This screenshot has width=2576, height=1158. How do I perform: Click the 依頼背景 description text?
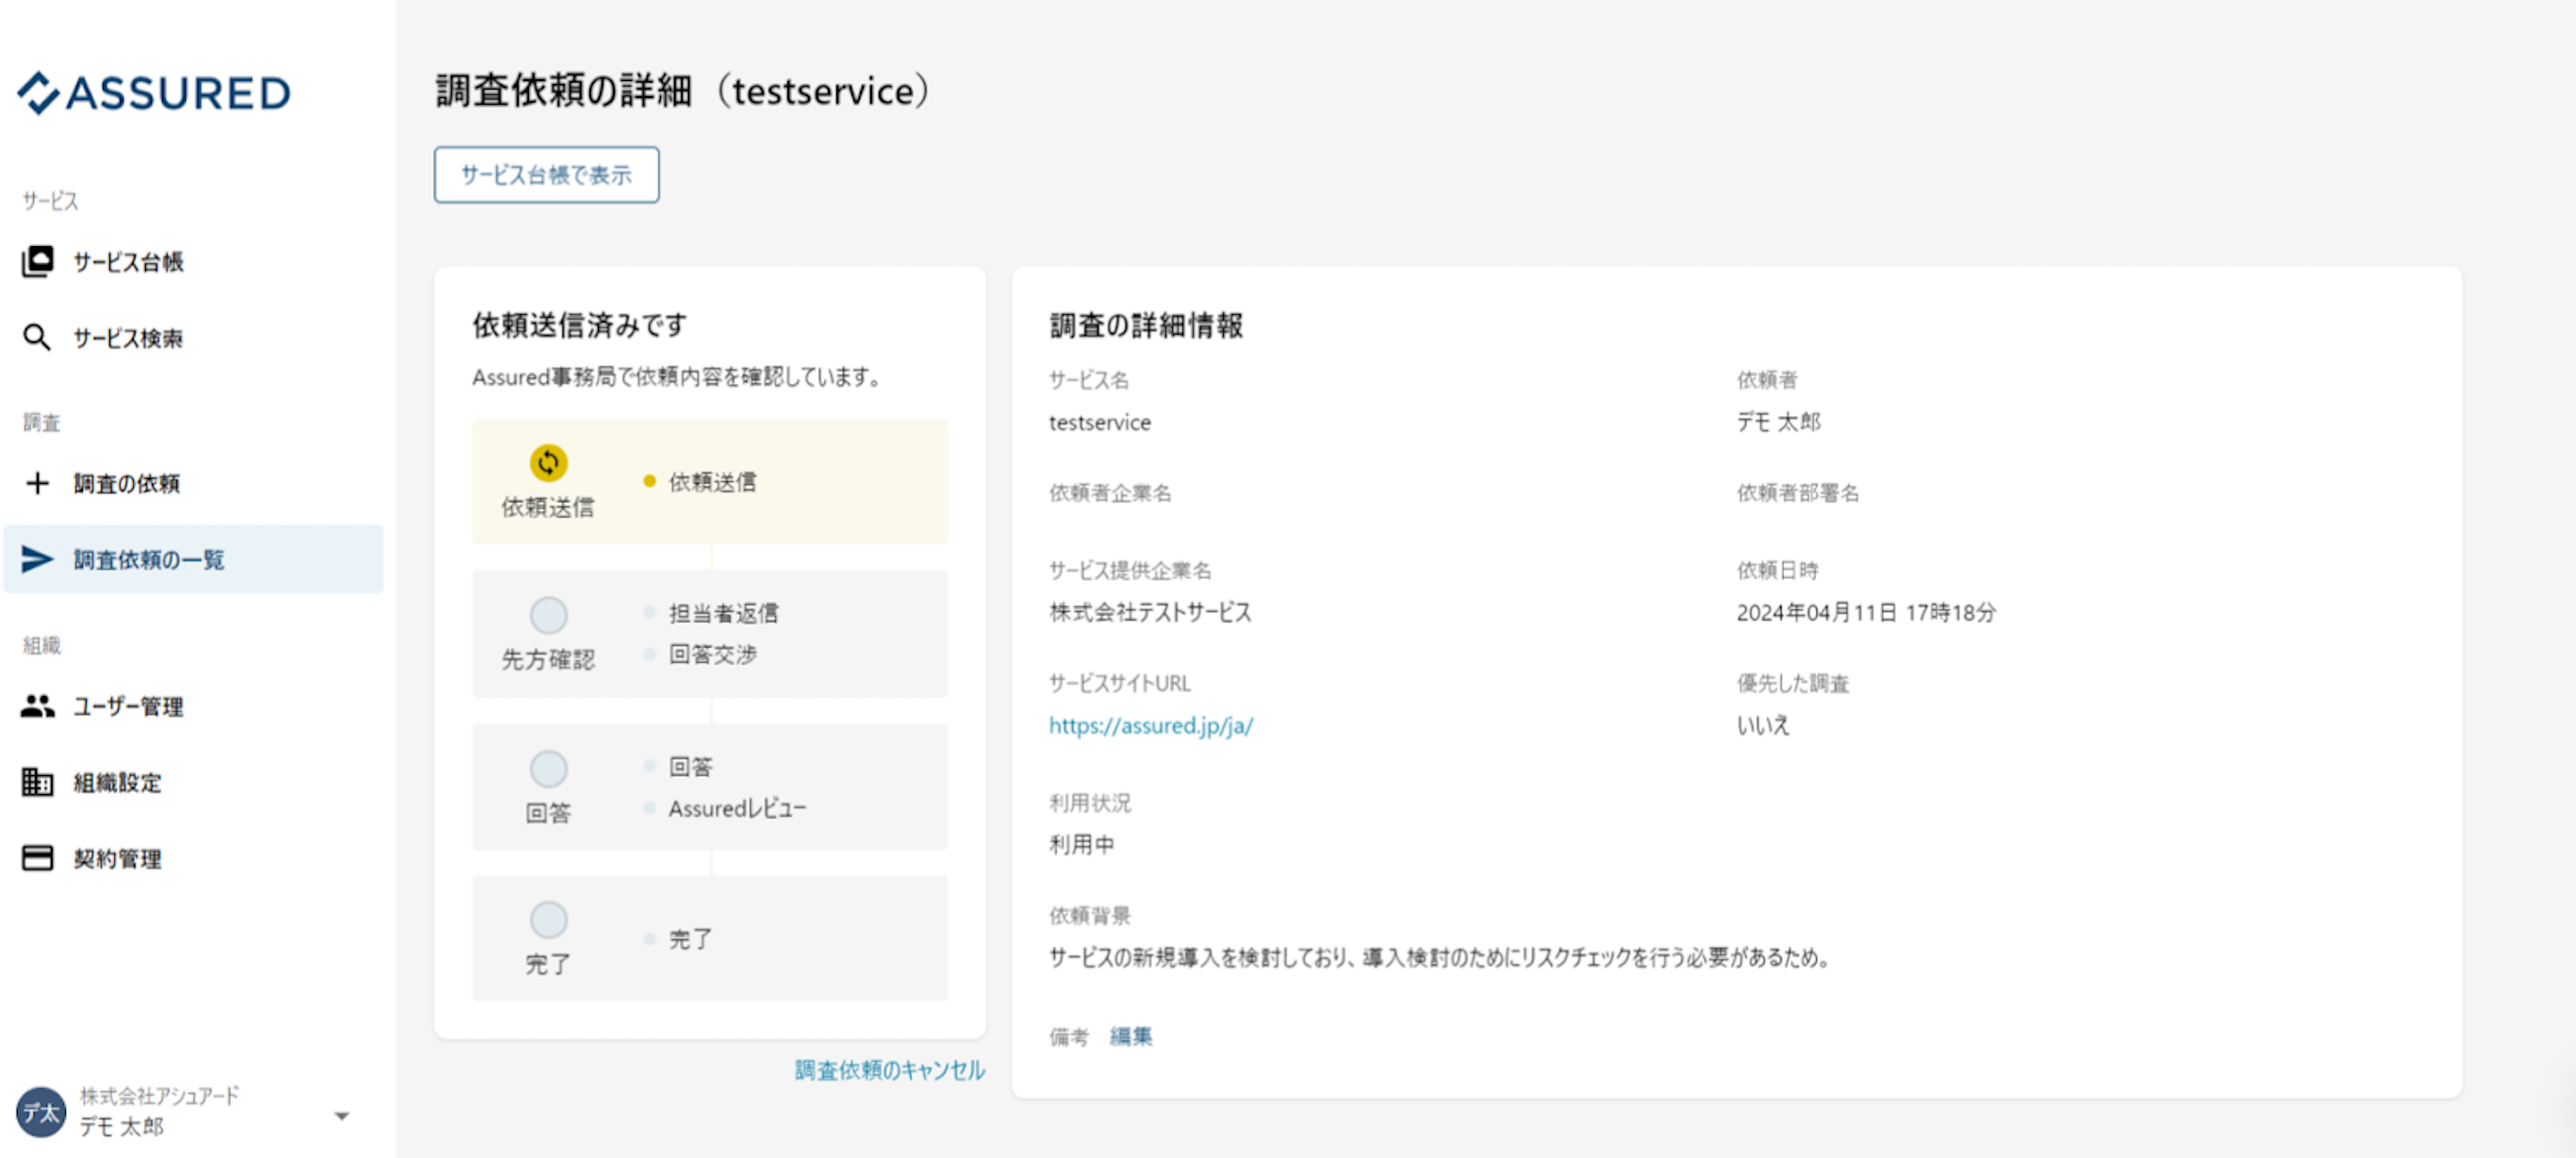(1441, 957)
